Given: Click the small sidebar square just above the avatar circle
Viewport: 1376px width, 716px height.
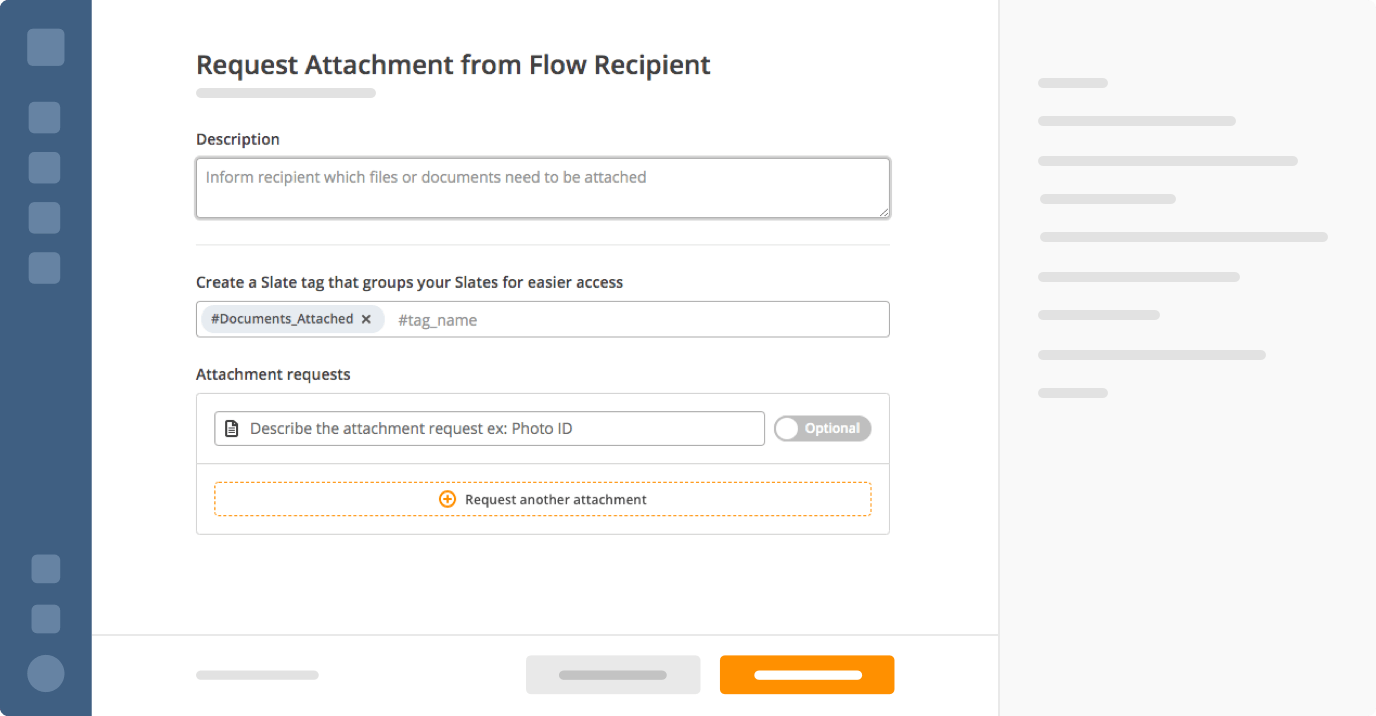Looking at the screenshot, I should click(46, 619).
